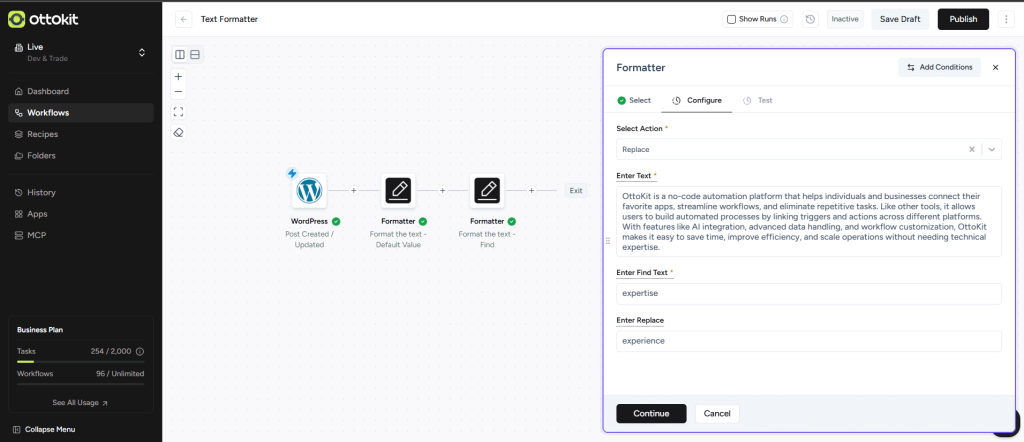
Task: Click the eraser icon on canvas toolbar
Action: tap(178, 132)
